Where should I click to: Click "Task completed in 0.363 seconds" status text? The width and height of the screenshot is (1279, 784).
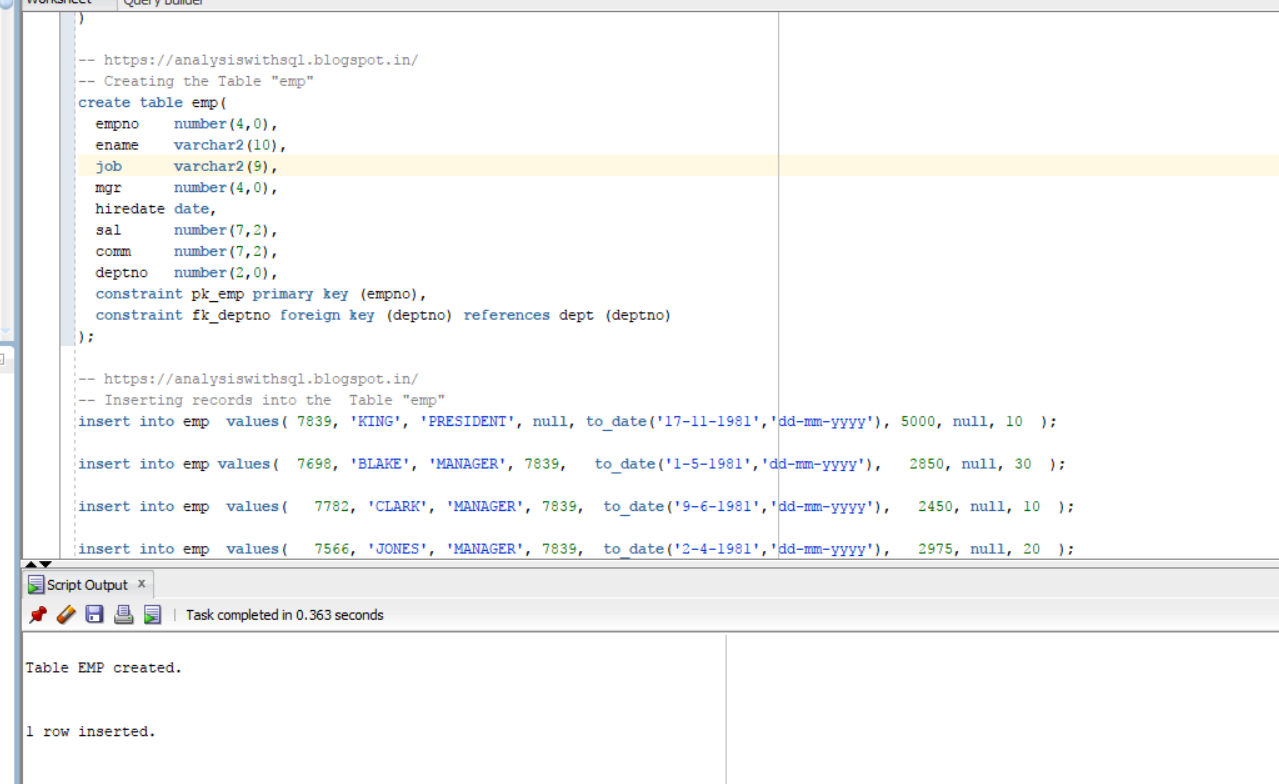point(285,615)
